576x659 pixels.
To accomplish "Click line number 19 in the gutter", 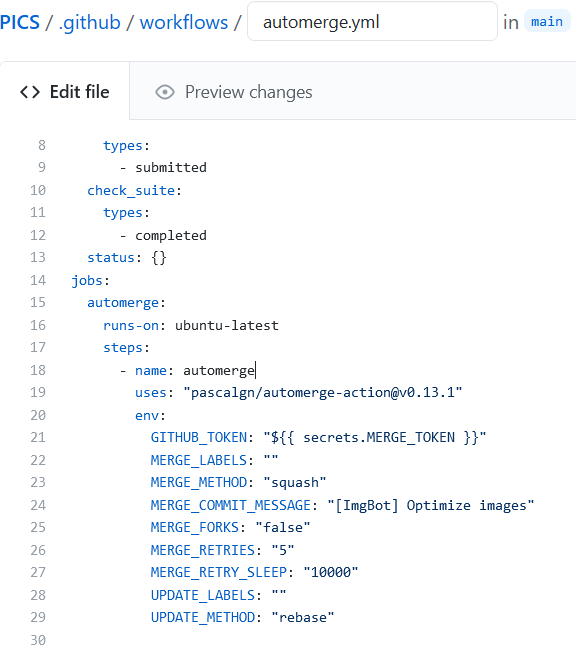I will [x=38, y=393].
